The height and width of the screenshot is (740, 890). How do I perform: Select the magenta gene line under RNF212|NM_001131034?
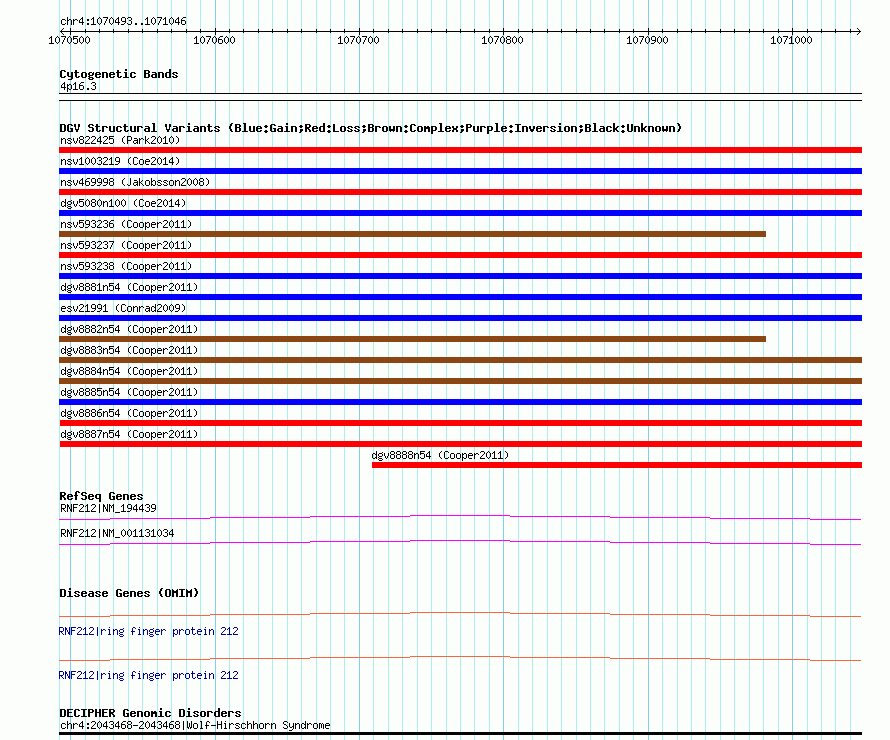(x=460, y=542)
